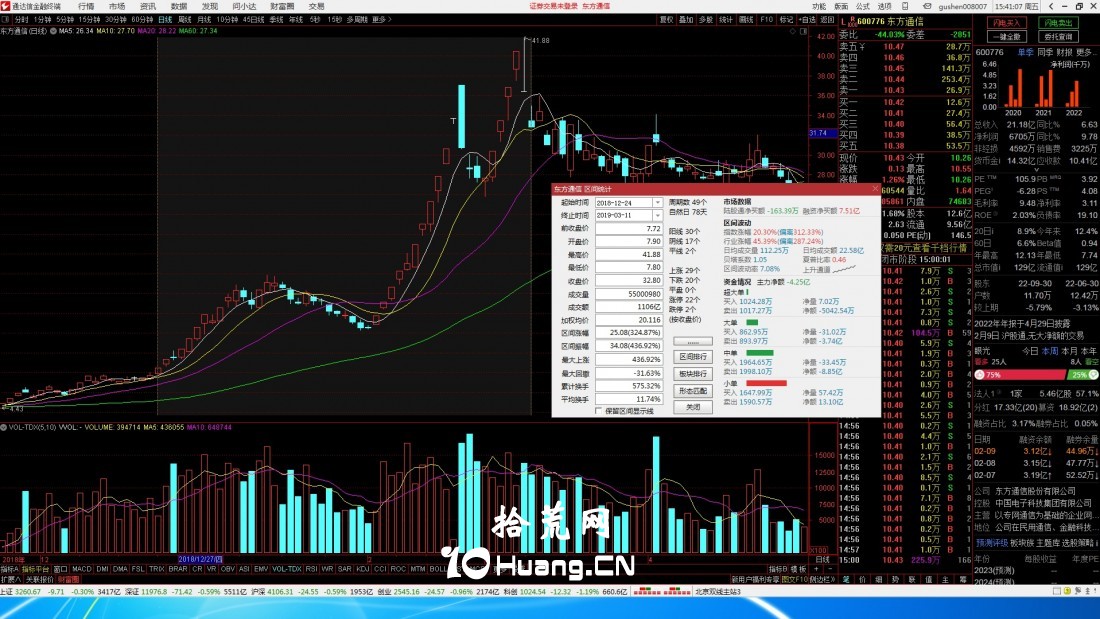Click the 形态匹配 button

pos(692,391)
